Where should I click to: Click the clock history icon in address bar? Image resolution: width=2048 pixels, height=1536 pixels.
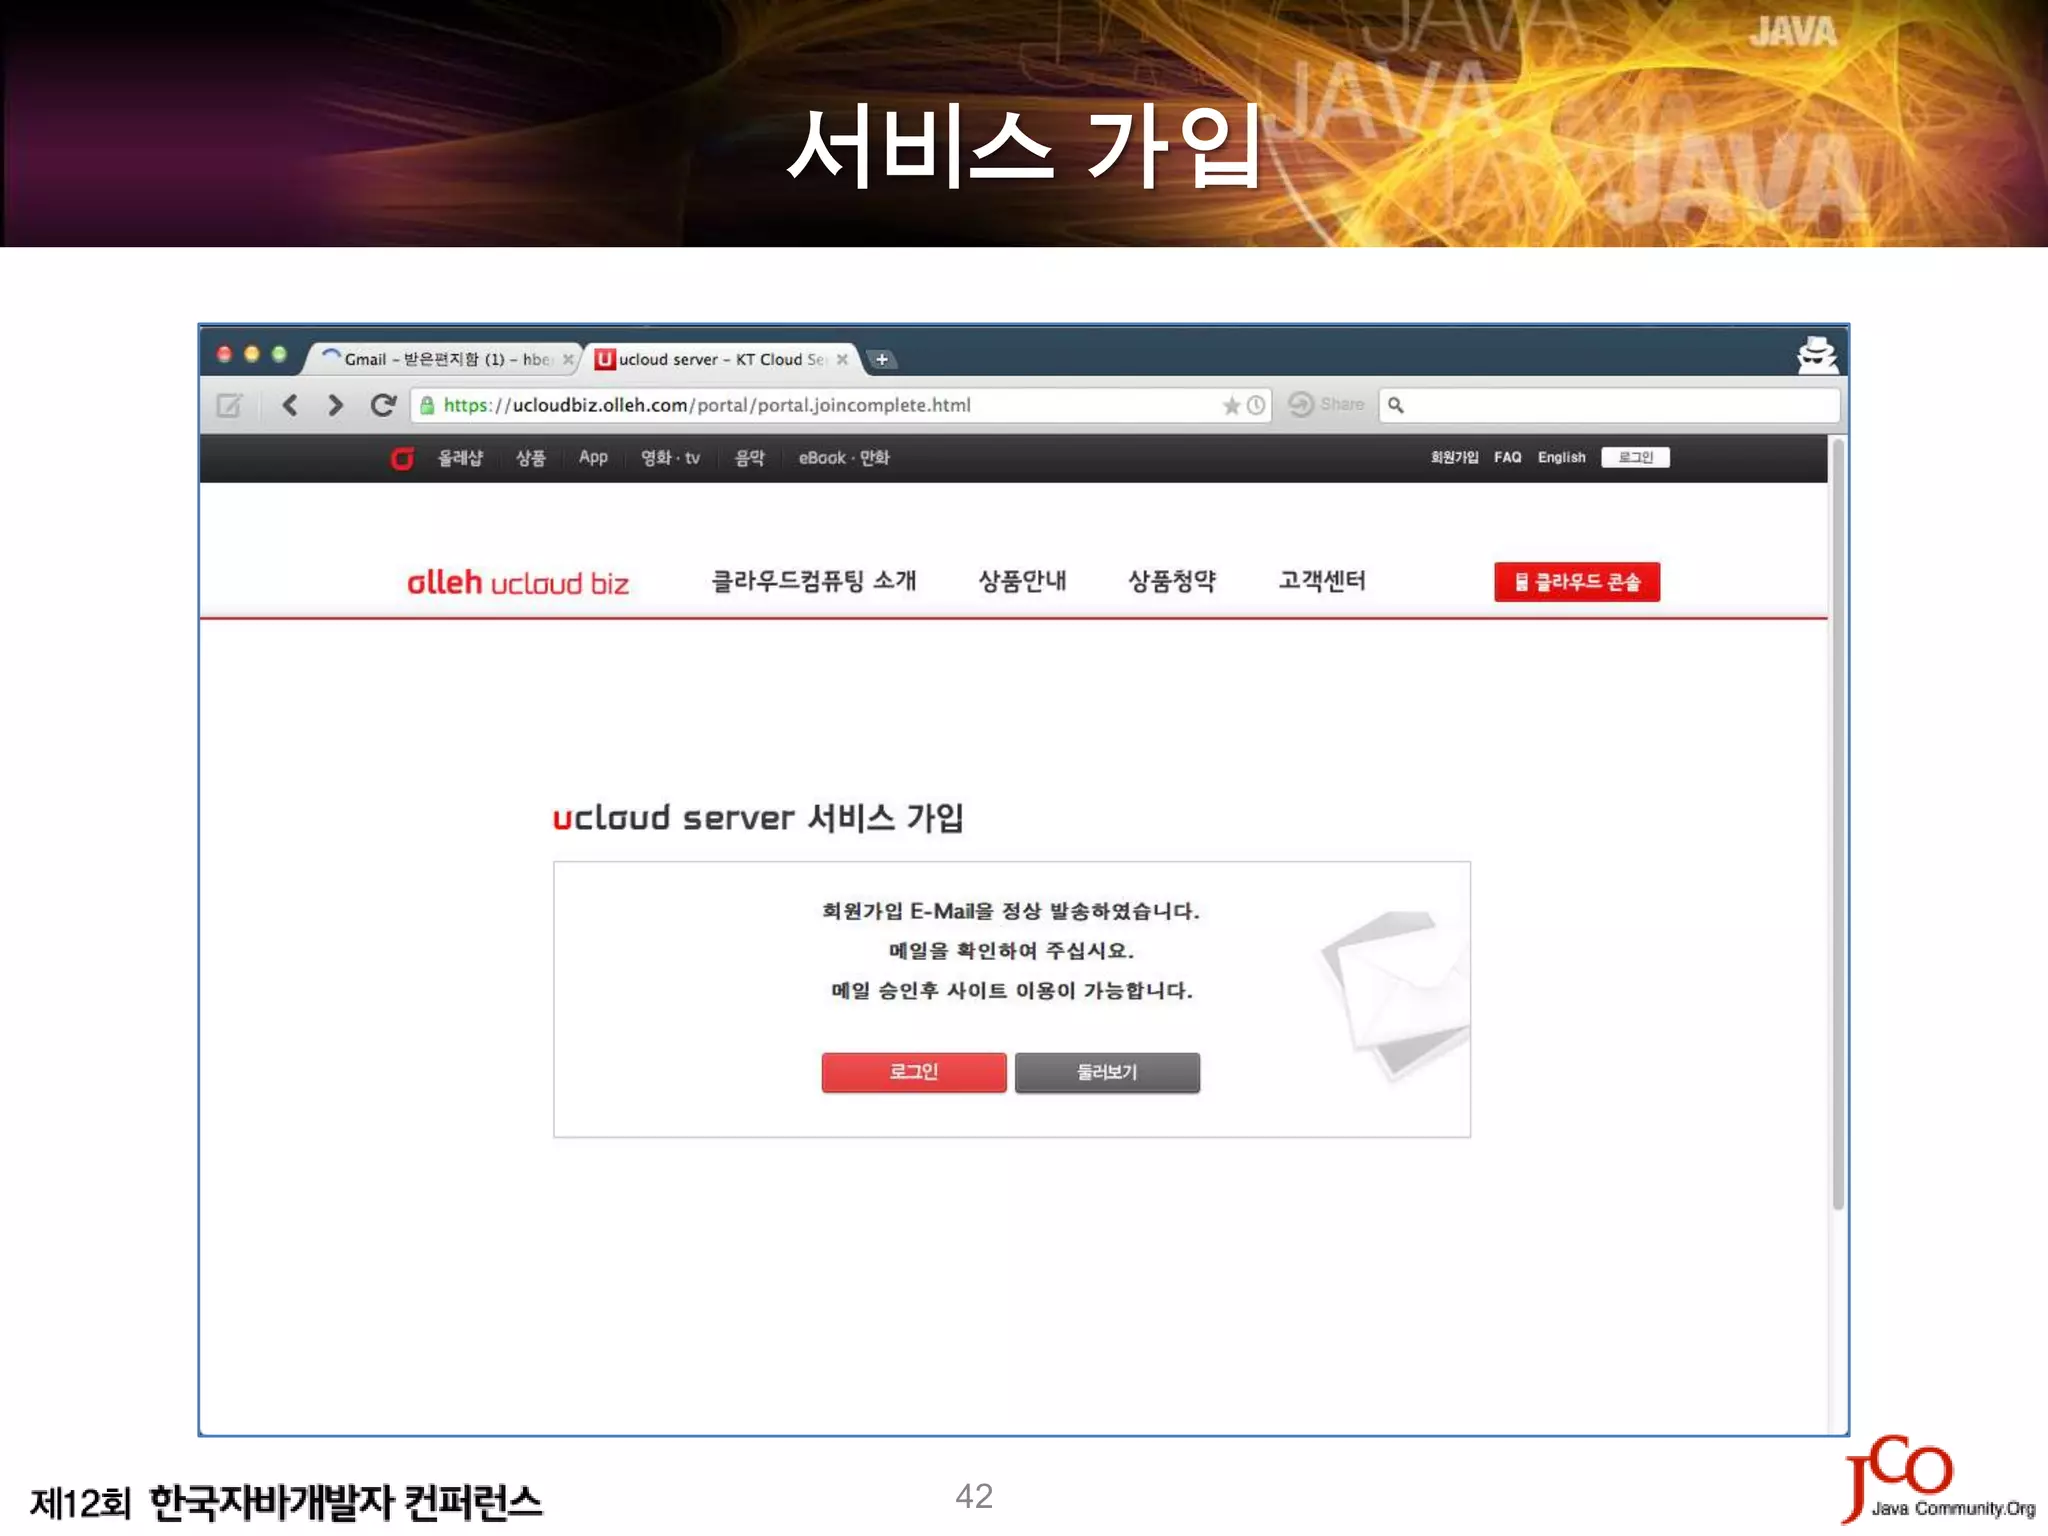[x=1256, y=405]
